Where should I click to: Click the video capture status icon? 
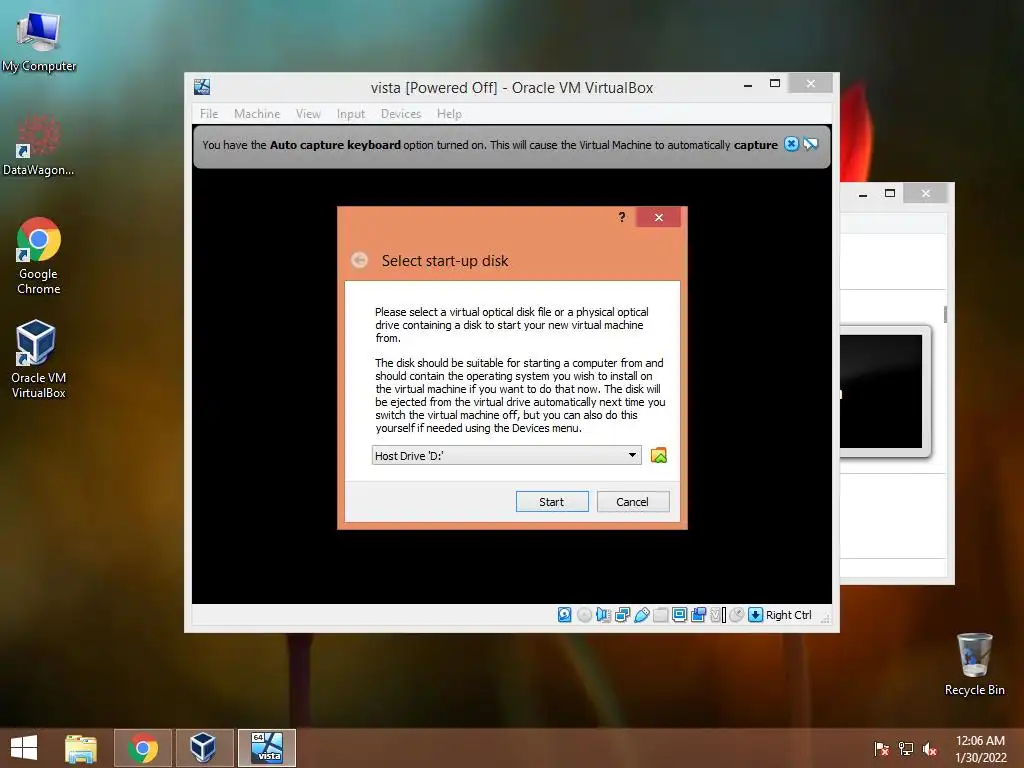tap(698, 615)
